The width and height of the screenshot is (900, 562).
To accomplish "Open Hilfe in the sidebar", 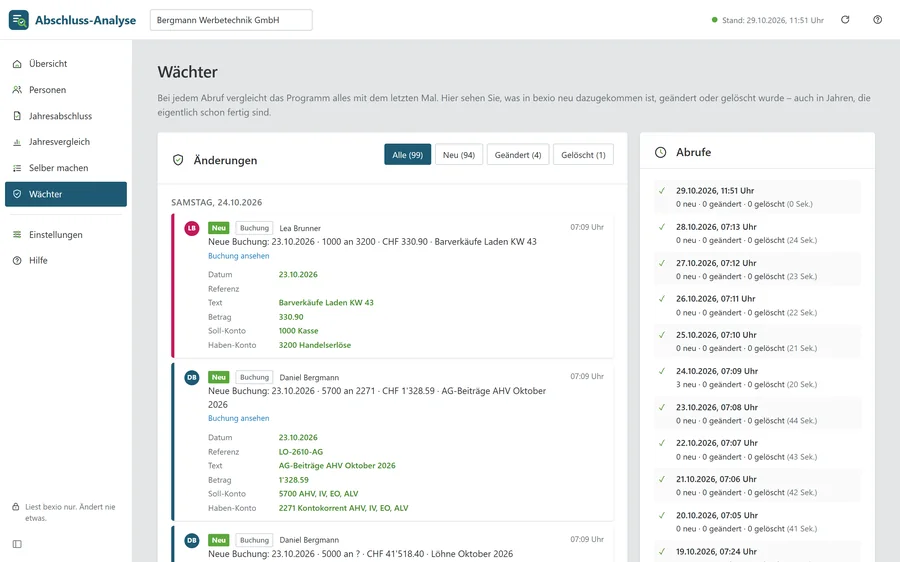I will pos(66,260).
